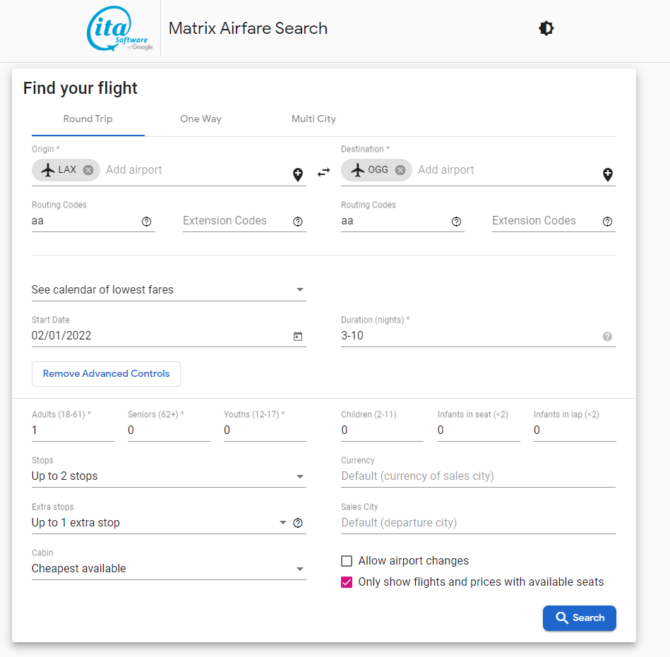The width and height of the screenshot is (670, 657).
Task: Remove the LAX origin chip
Action: (x=88, y=170)
